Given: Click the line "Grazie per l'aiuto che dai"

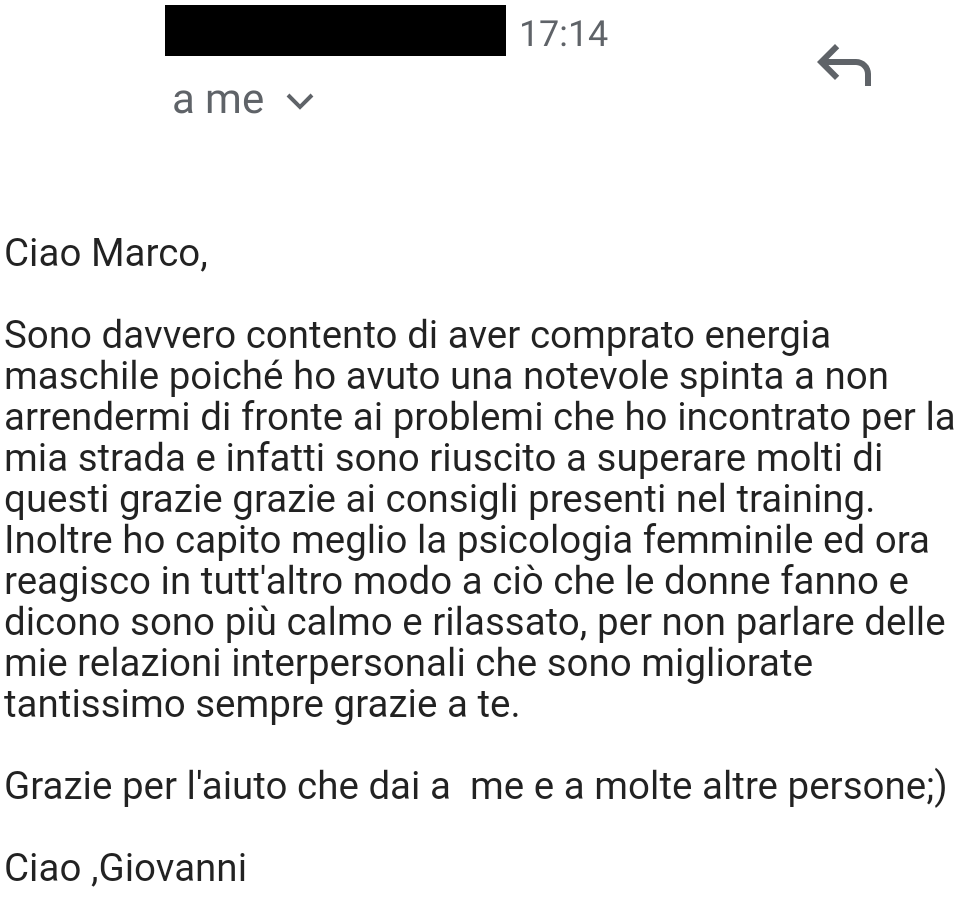Looking at the screenshot, I should (x=227, y=786).
